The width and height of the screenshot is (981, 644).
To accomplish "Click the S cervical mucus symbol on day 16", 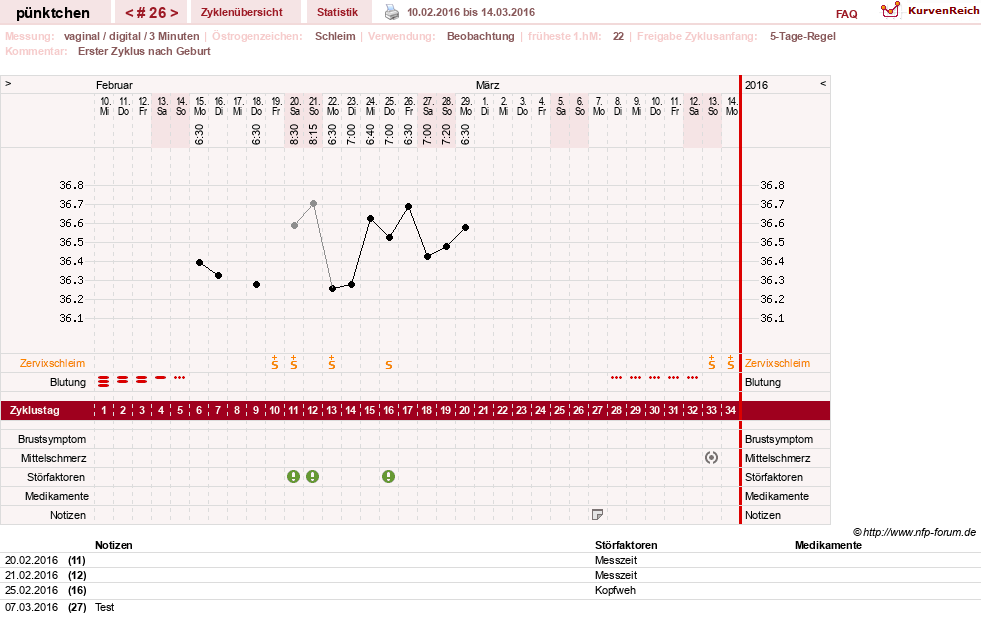I will [x=389, y=365].
